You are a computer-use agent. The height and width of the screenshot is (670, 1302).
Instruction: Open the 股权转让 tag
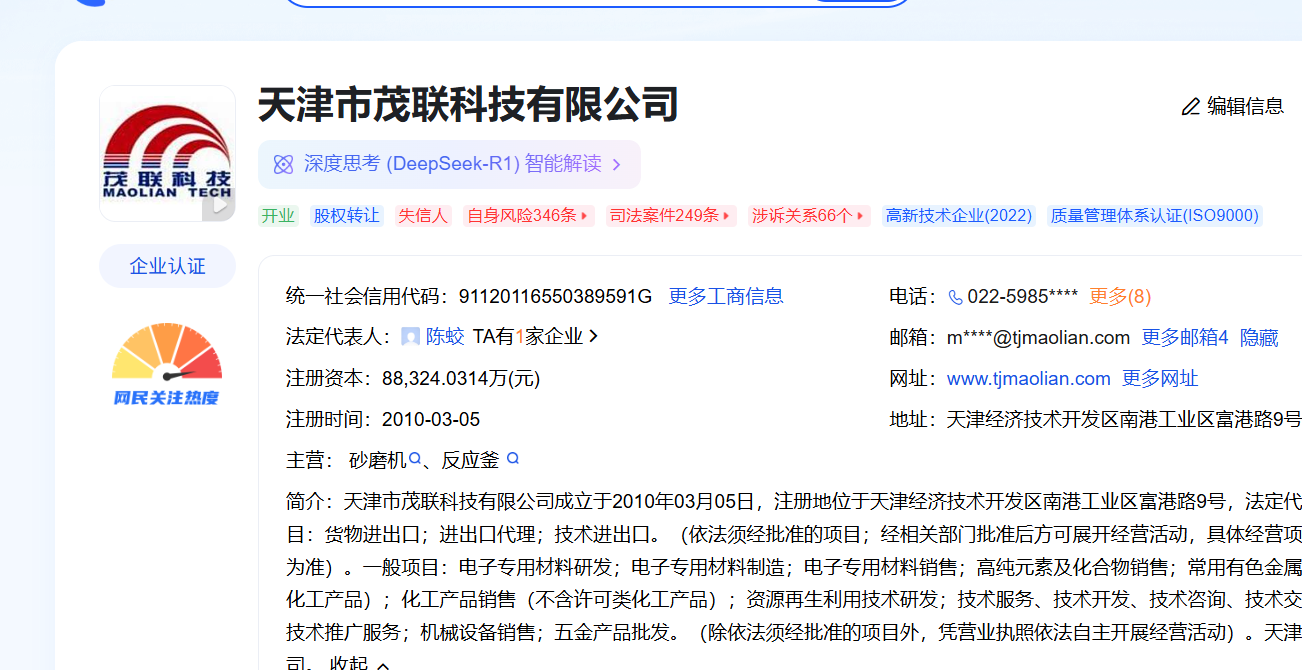pyautogui.click(x=346, y=216)
